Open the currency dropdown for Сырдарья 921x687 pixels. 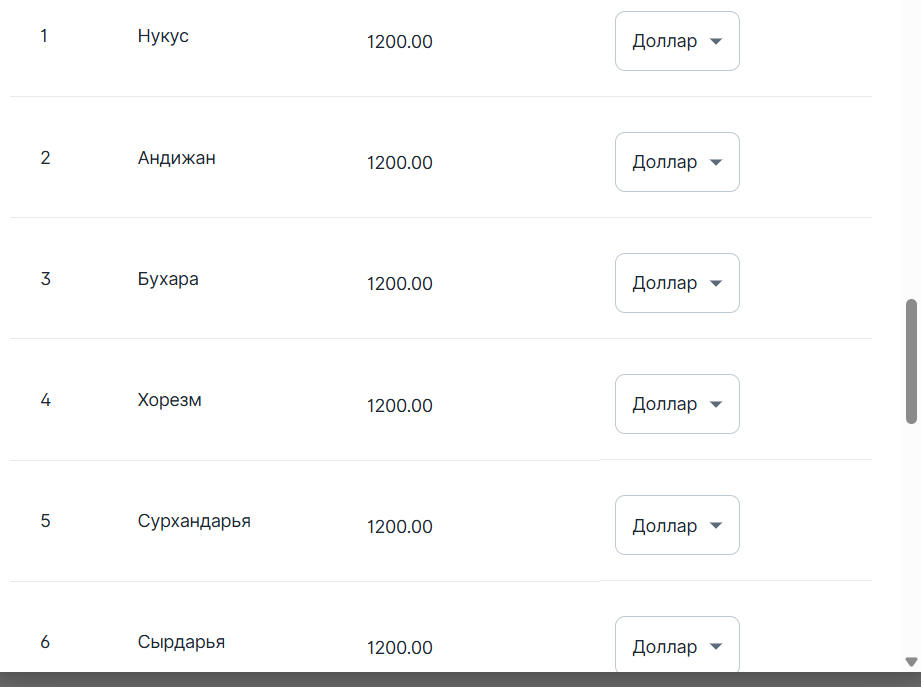tap(677, 644)
